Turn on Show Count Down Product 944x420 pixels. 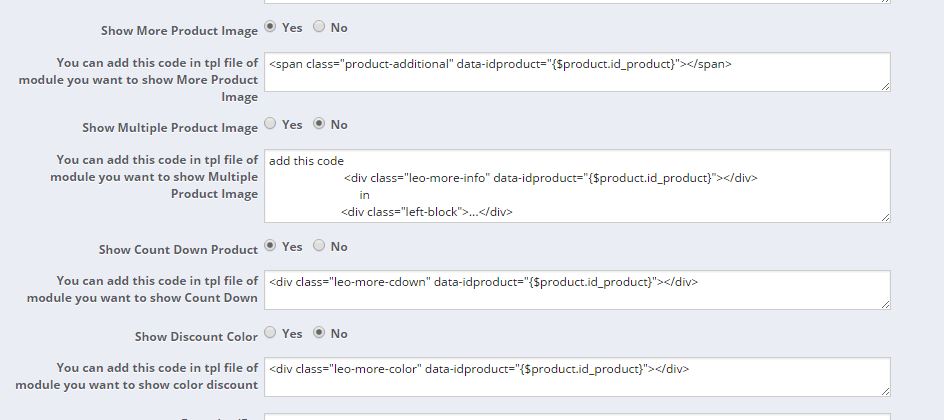click(x=271, y=246)
